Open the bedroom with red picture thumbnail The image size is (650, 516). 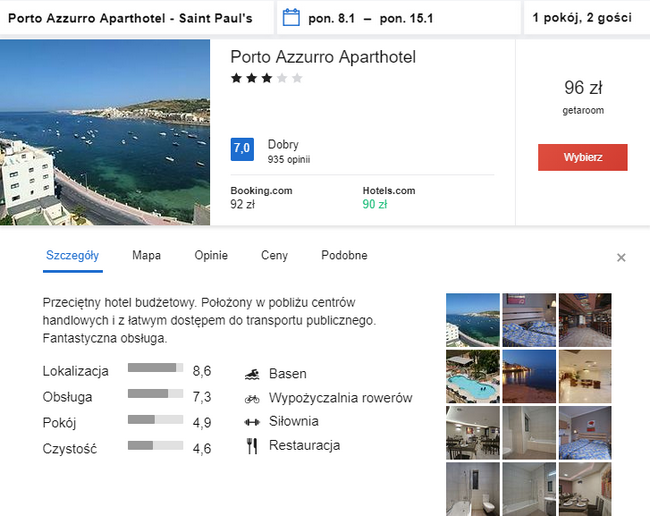click(x=585, y=433)
